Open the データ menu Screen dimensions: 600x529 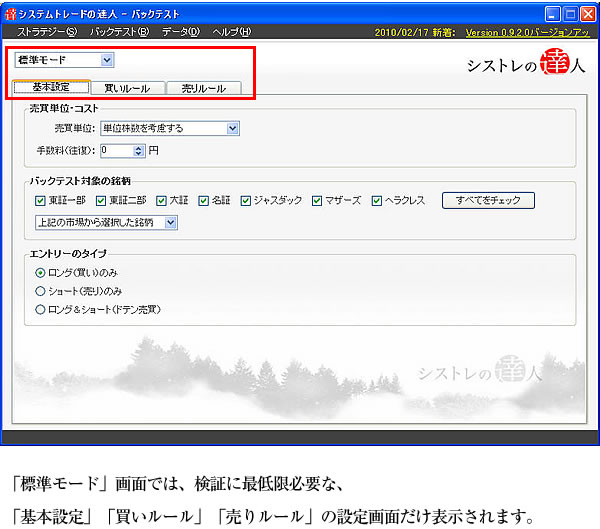[x=180, y=33]
